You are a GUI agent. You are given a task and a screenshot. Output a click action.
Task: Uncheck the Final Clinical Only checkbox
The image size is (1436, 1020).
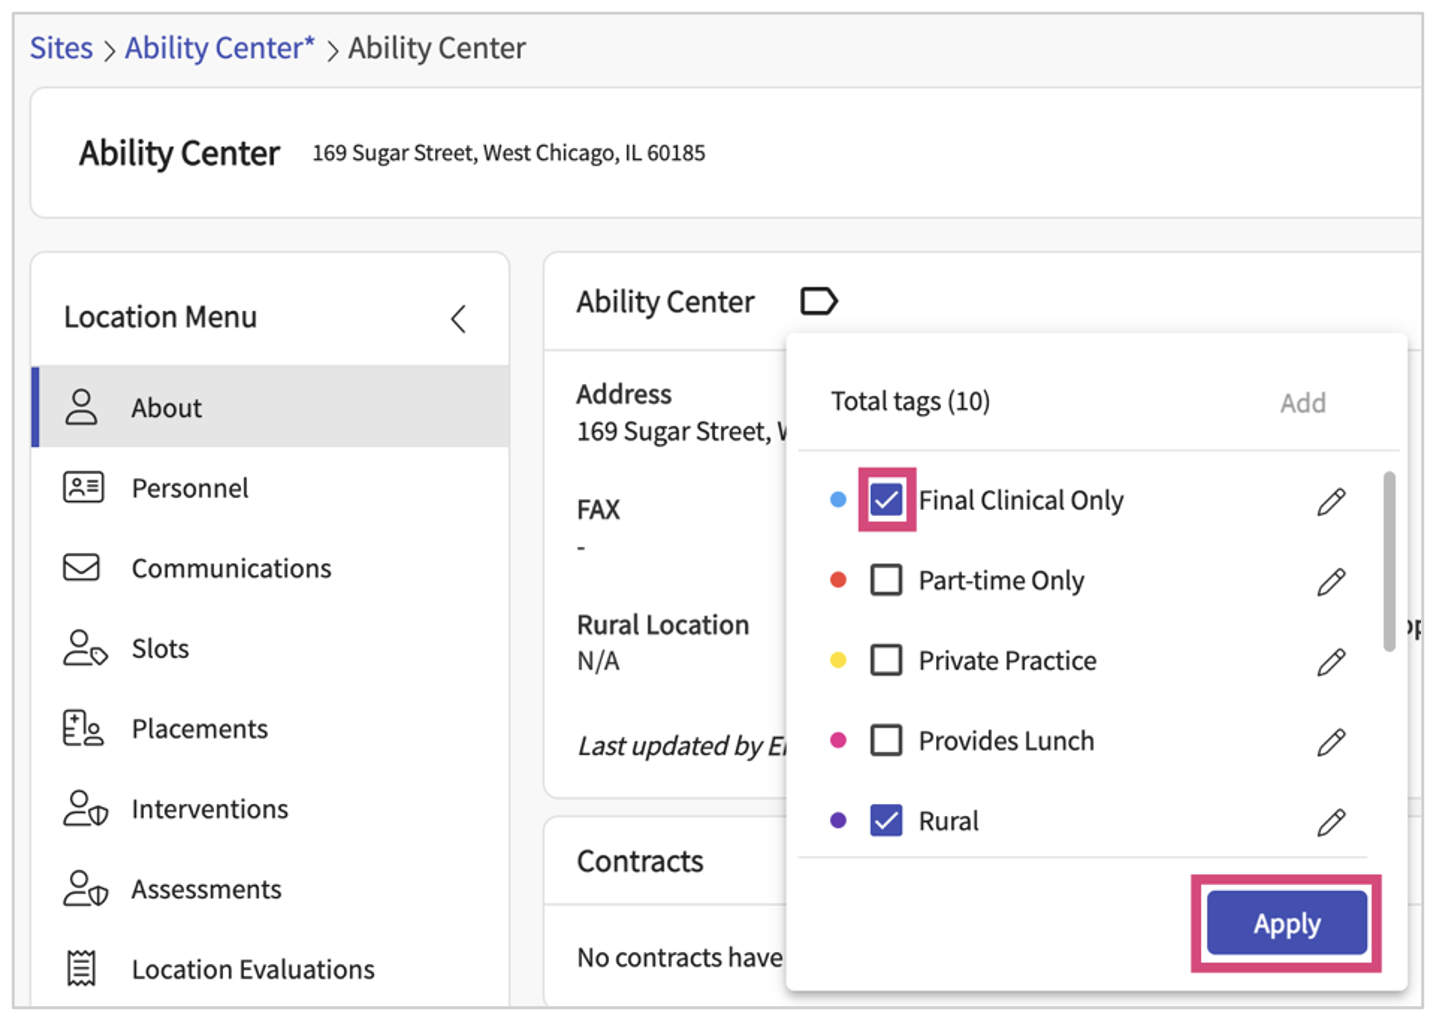886,500
